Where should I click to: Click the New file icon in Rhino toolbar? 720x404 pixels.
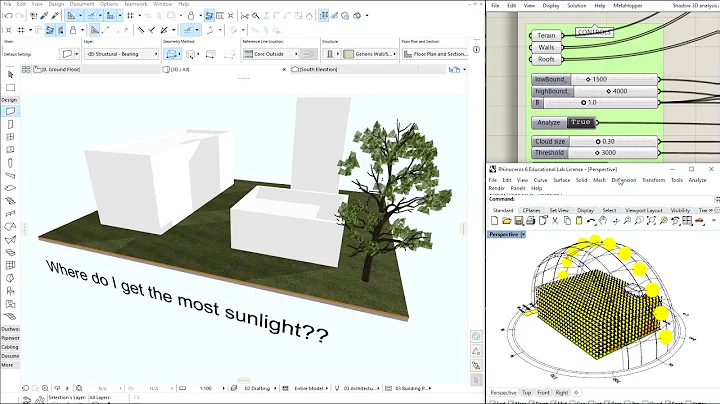[495, 221]
